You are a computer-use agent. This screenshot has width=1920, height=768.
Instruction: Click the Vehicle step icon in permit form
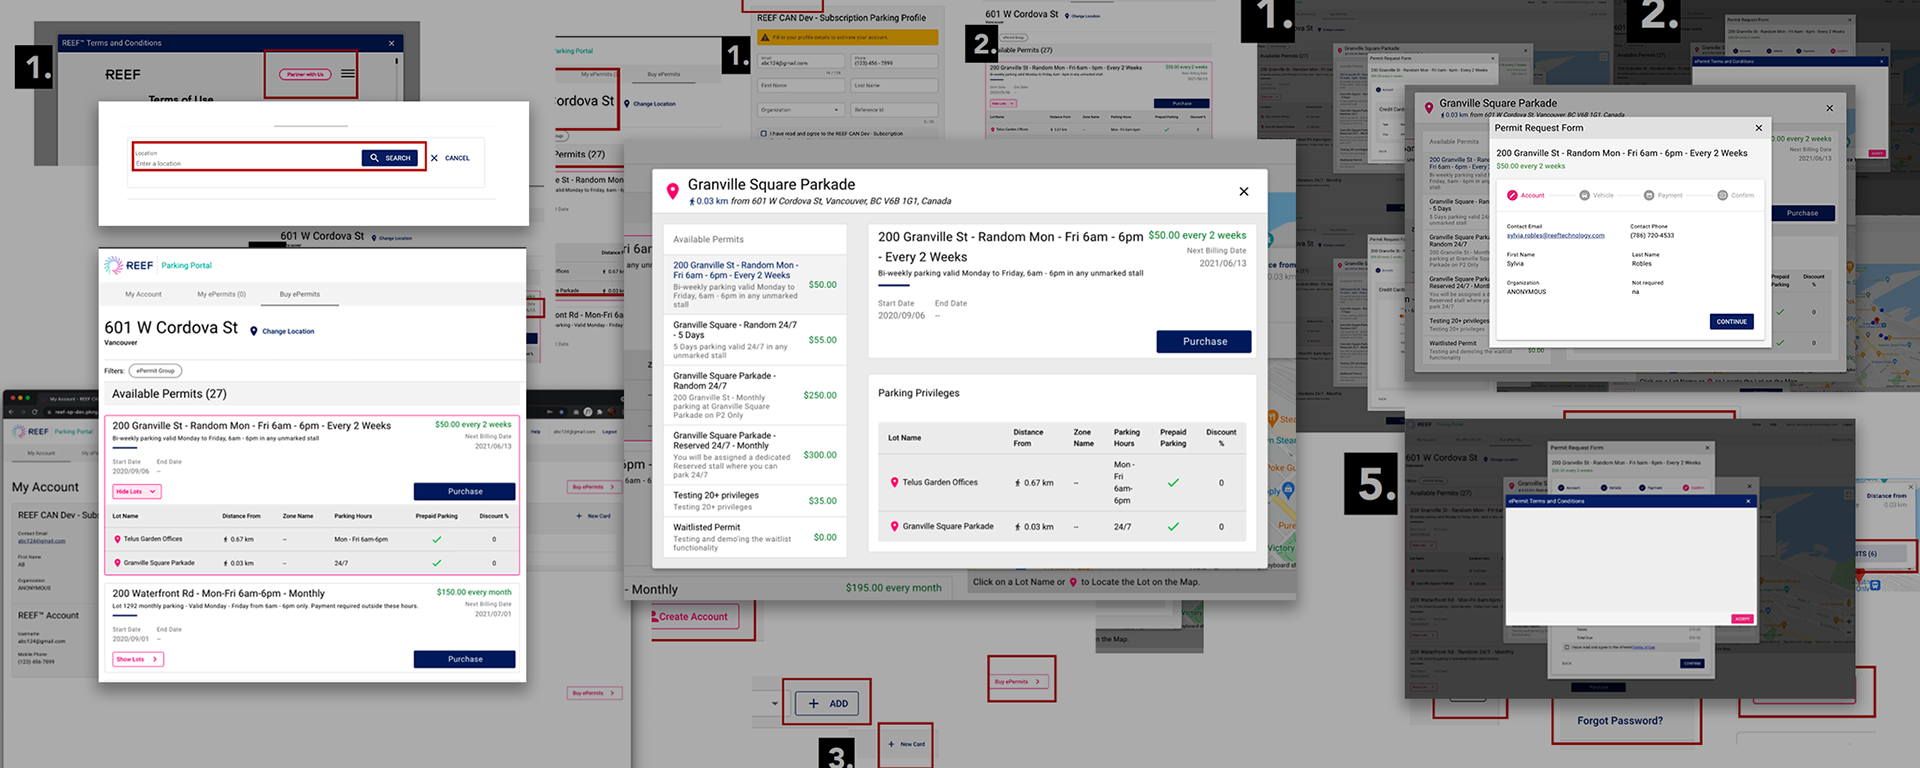pyautogui.click(x=1584, y=195)
